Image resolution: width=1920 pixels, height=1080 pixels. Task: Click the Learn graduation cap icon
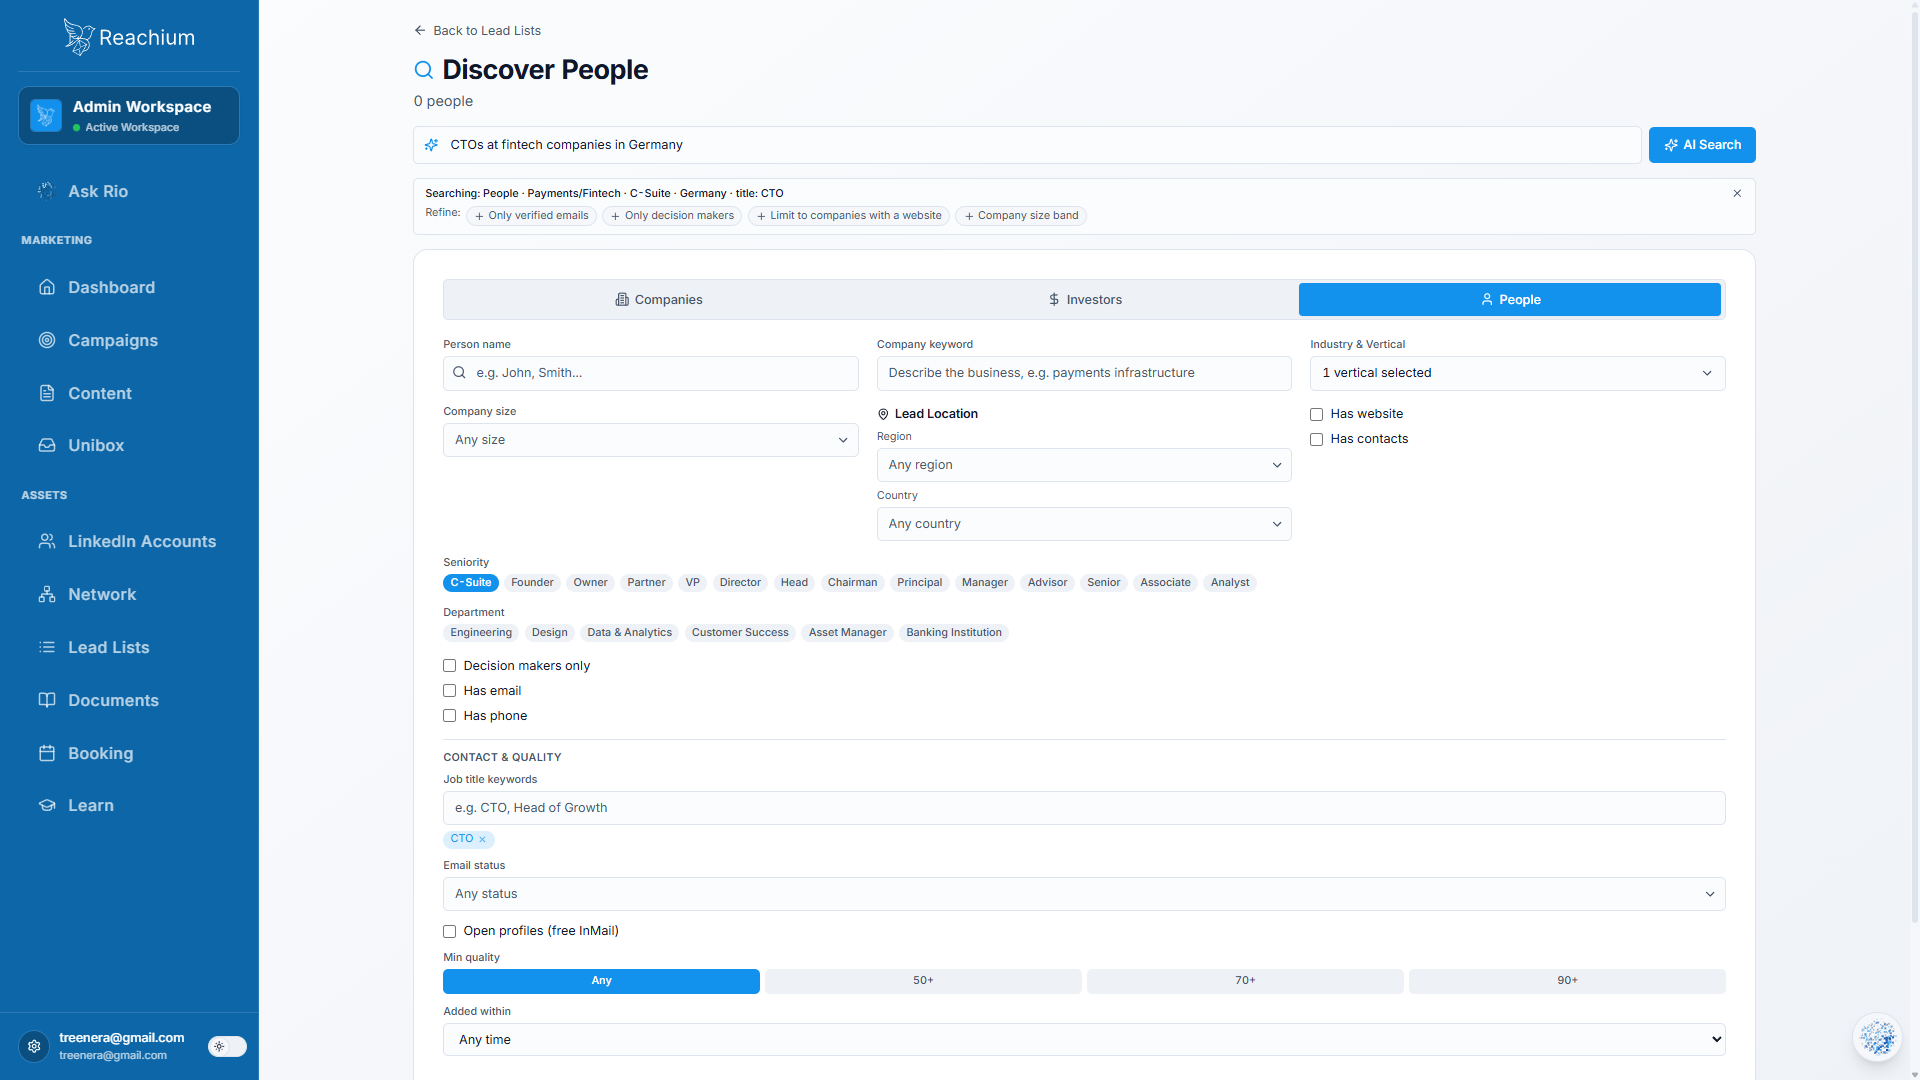tap(47, 806)
